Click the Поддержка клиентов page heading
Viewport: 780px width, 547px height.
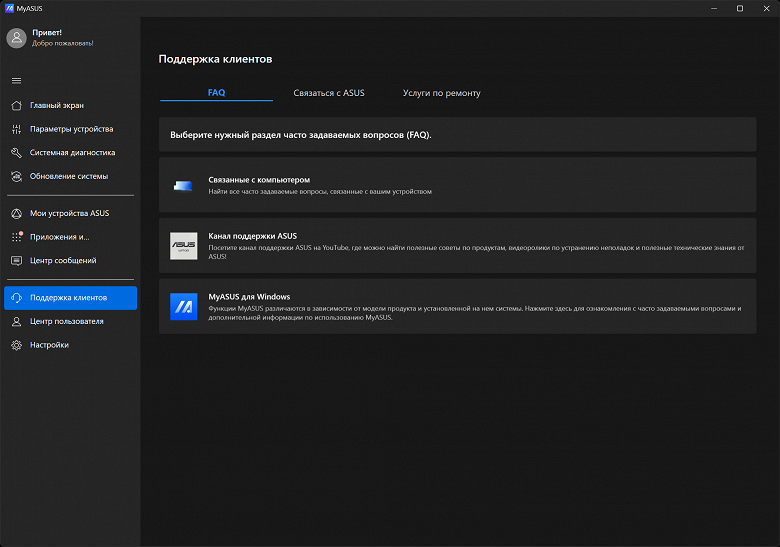point(215,59)
